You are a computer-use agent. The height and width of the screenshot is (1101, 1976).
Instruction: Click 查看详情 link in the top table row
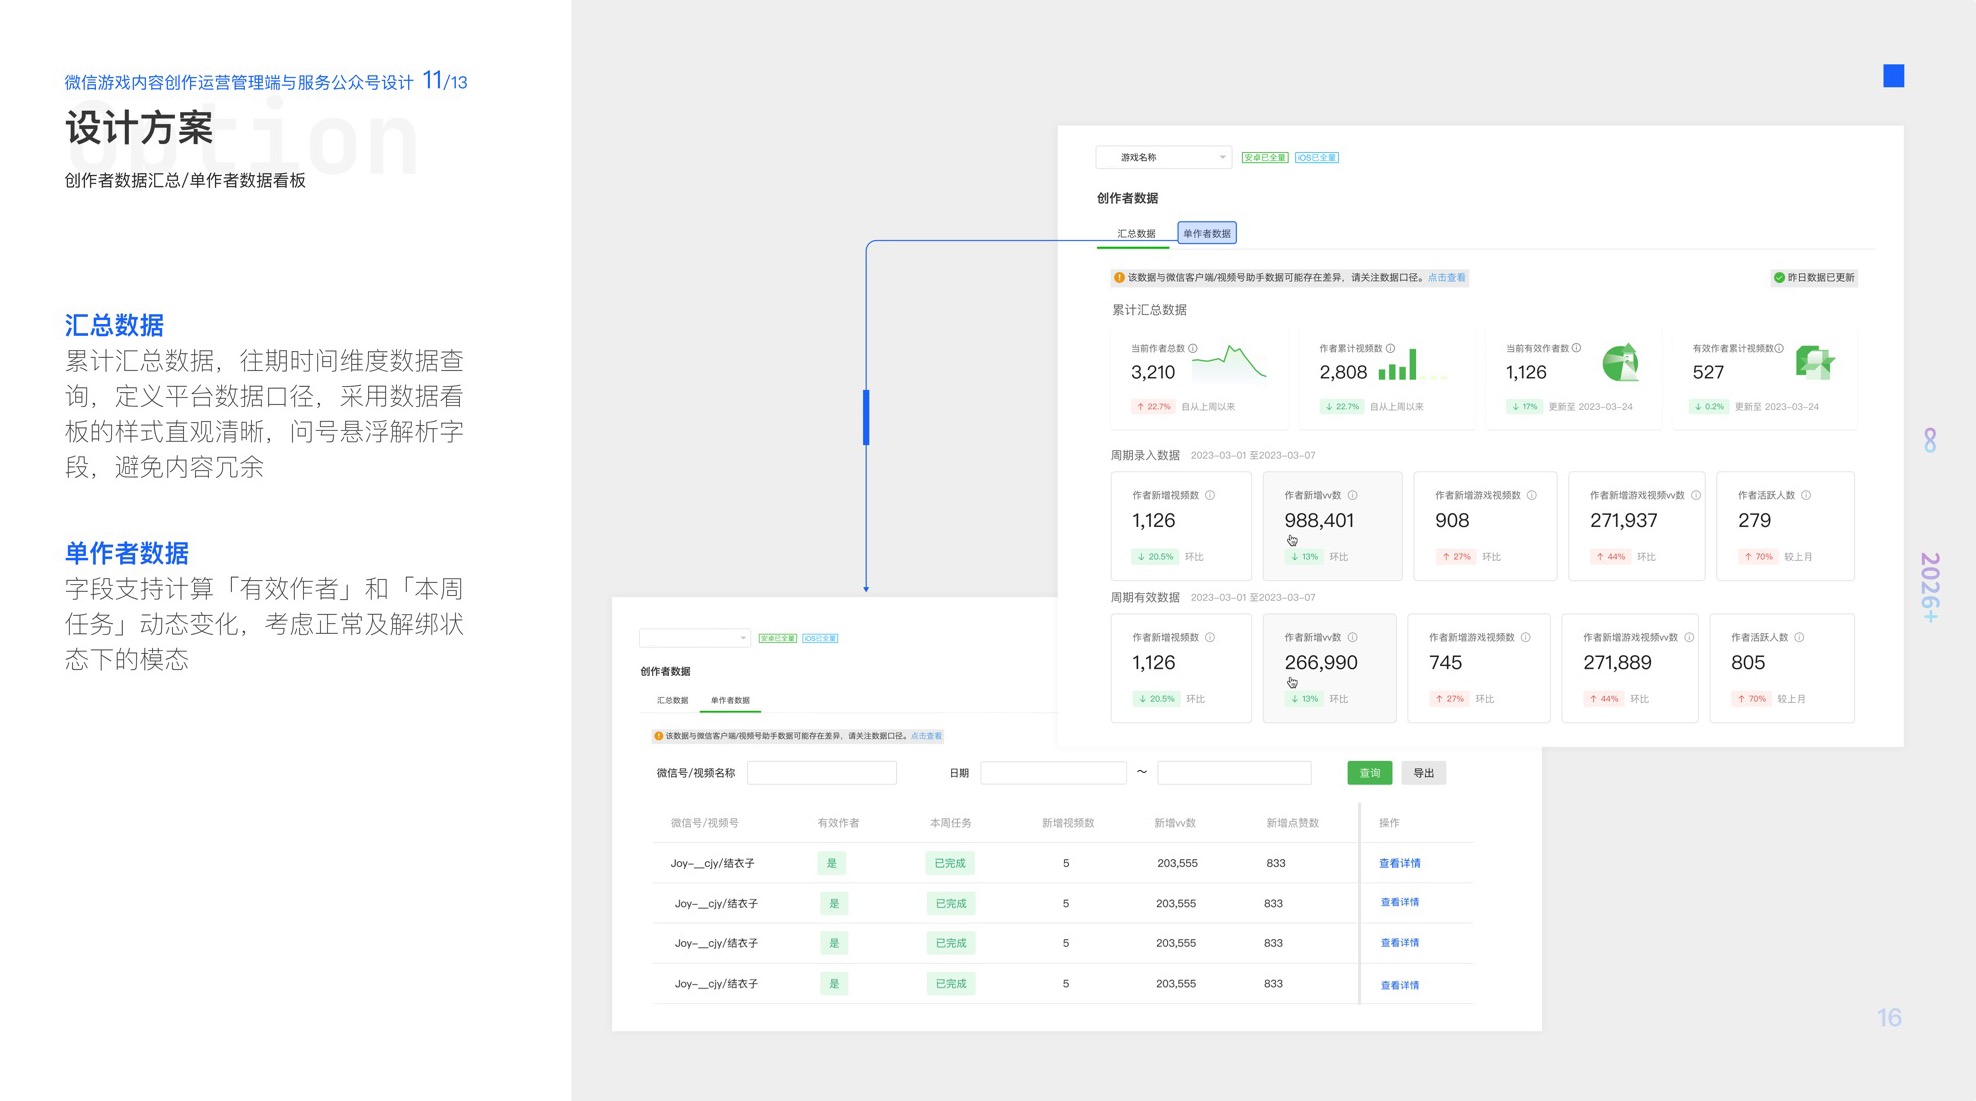1400,863
